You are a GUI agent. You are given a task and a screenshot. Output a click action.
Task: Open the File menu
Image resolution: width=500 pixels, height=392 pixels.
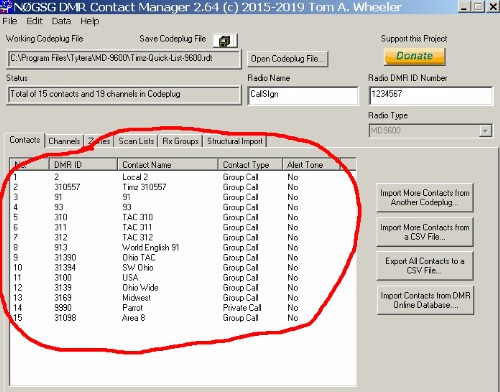point(10,21)
